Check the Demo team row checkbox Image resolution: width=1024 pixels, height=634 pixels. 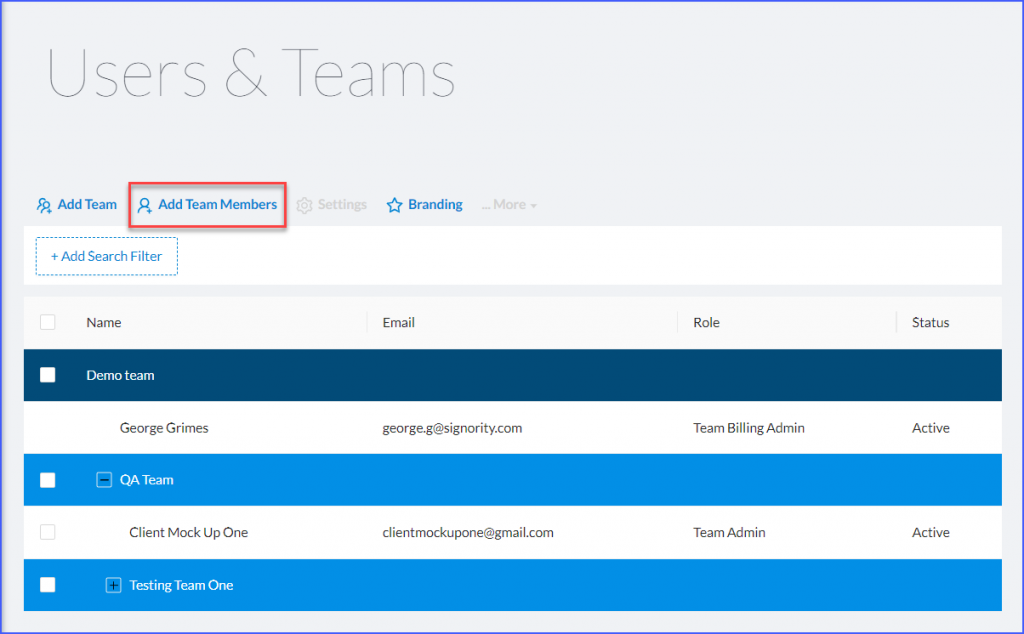tap(47, 374)
